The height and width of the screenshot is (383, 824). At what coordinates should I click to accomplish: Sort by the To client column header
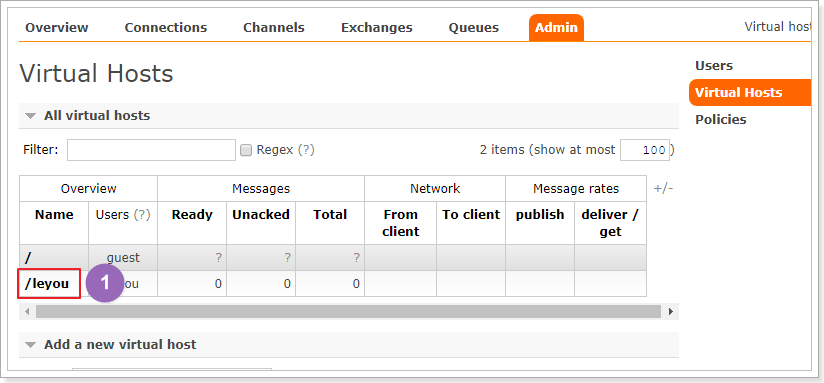pos(471,214)
